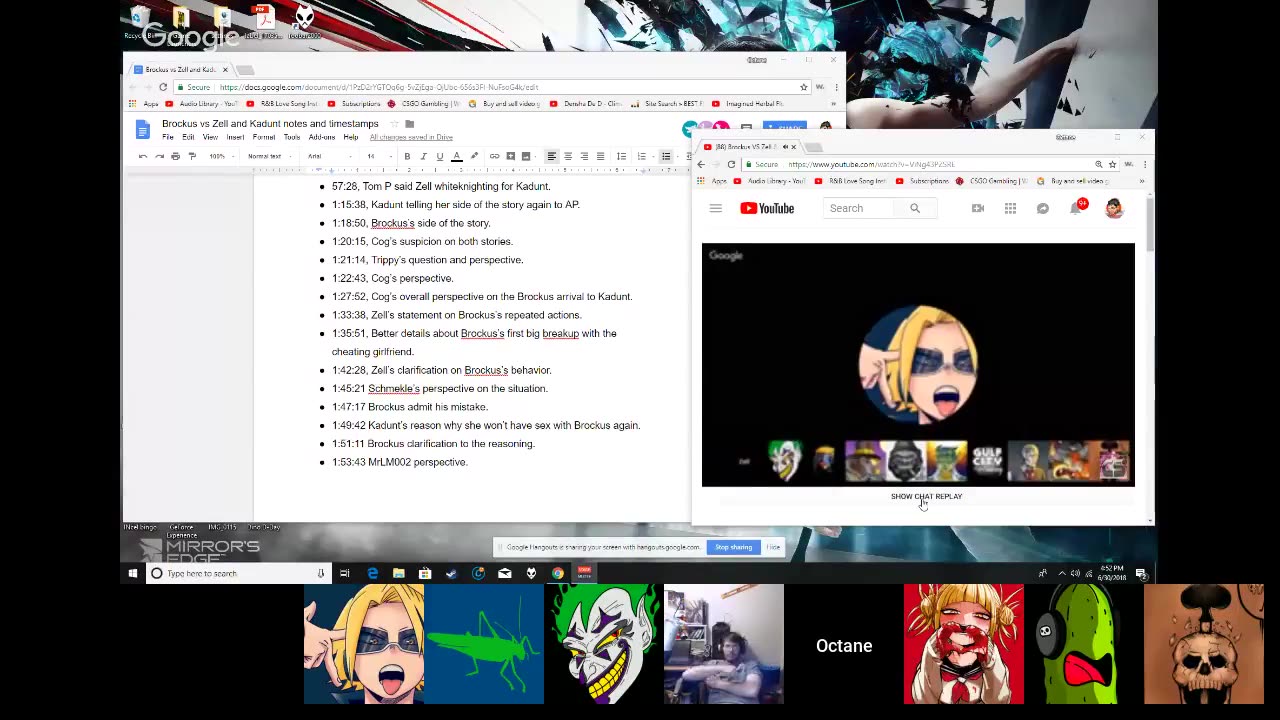Image resolution: width=1280 pixels, height=720 pixels.
Task: Toggle underline formatting in Docs toolbar
Action: (x=439, y=156)
